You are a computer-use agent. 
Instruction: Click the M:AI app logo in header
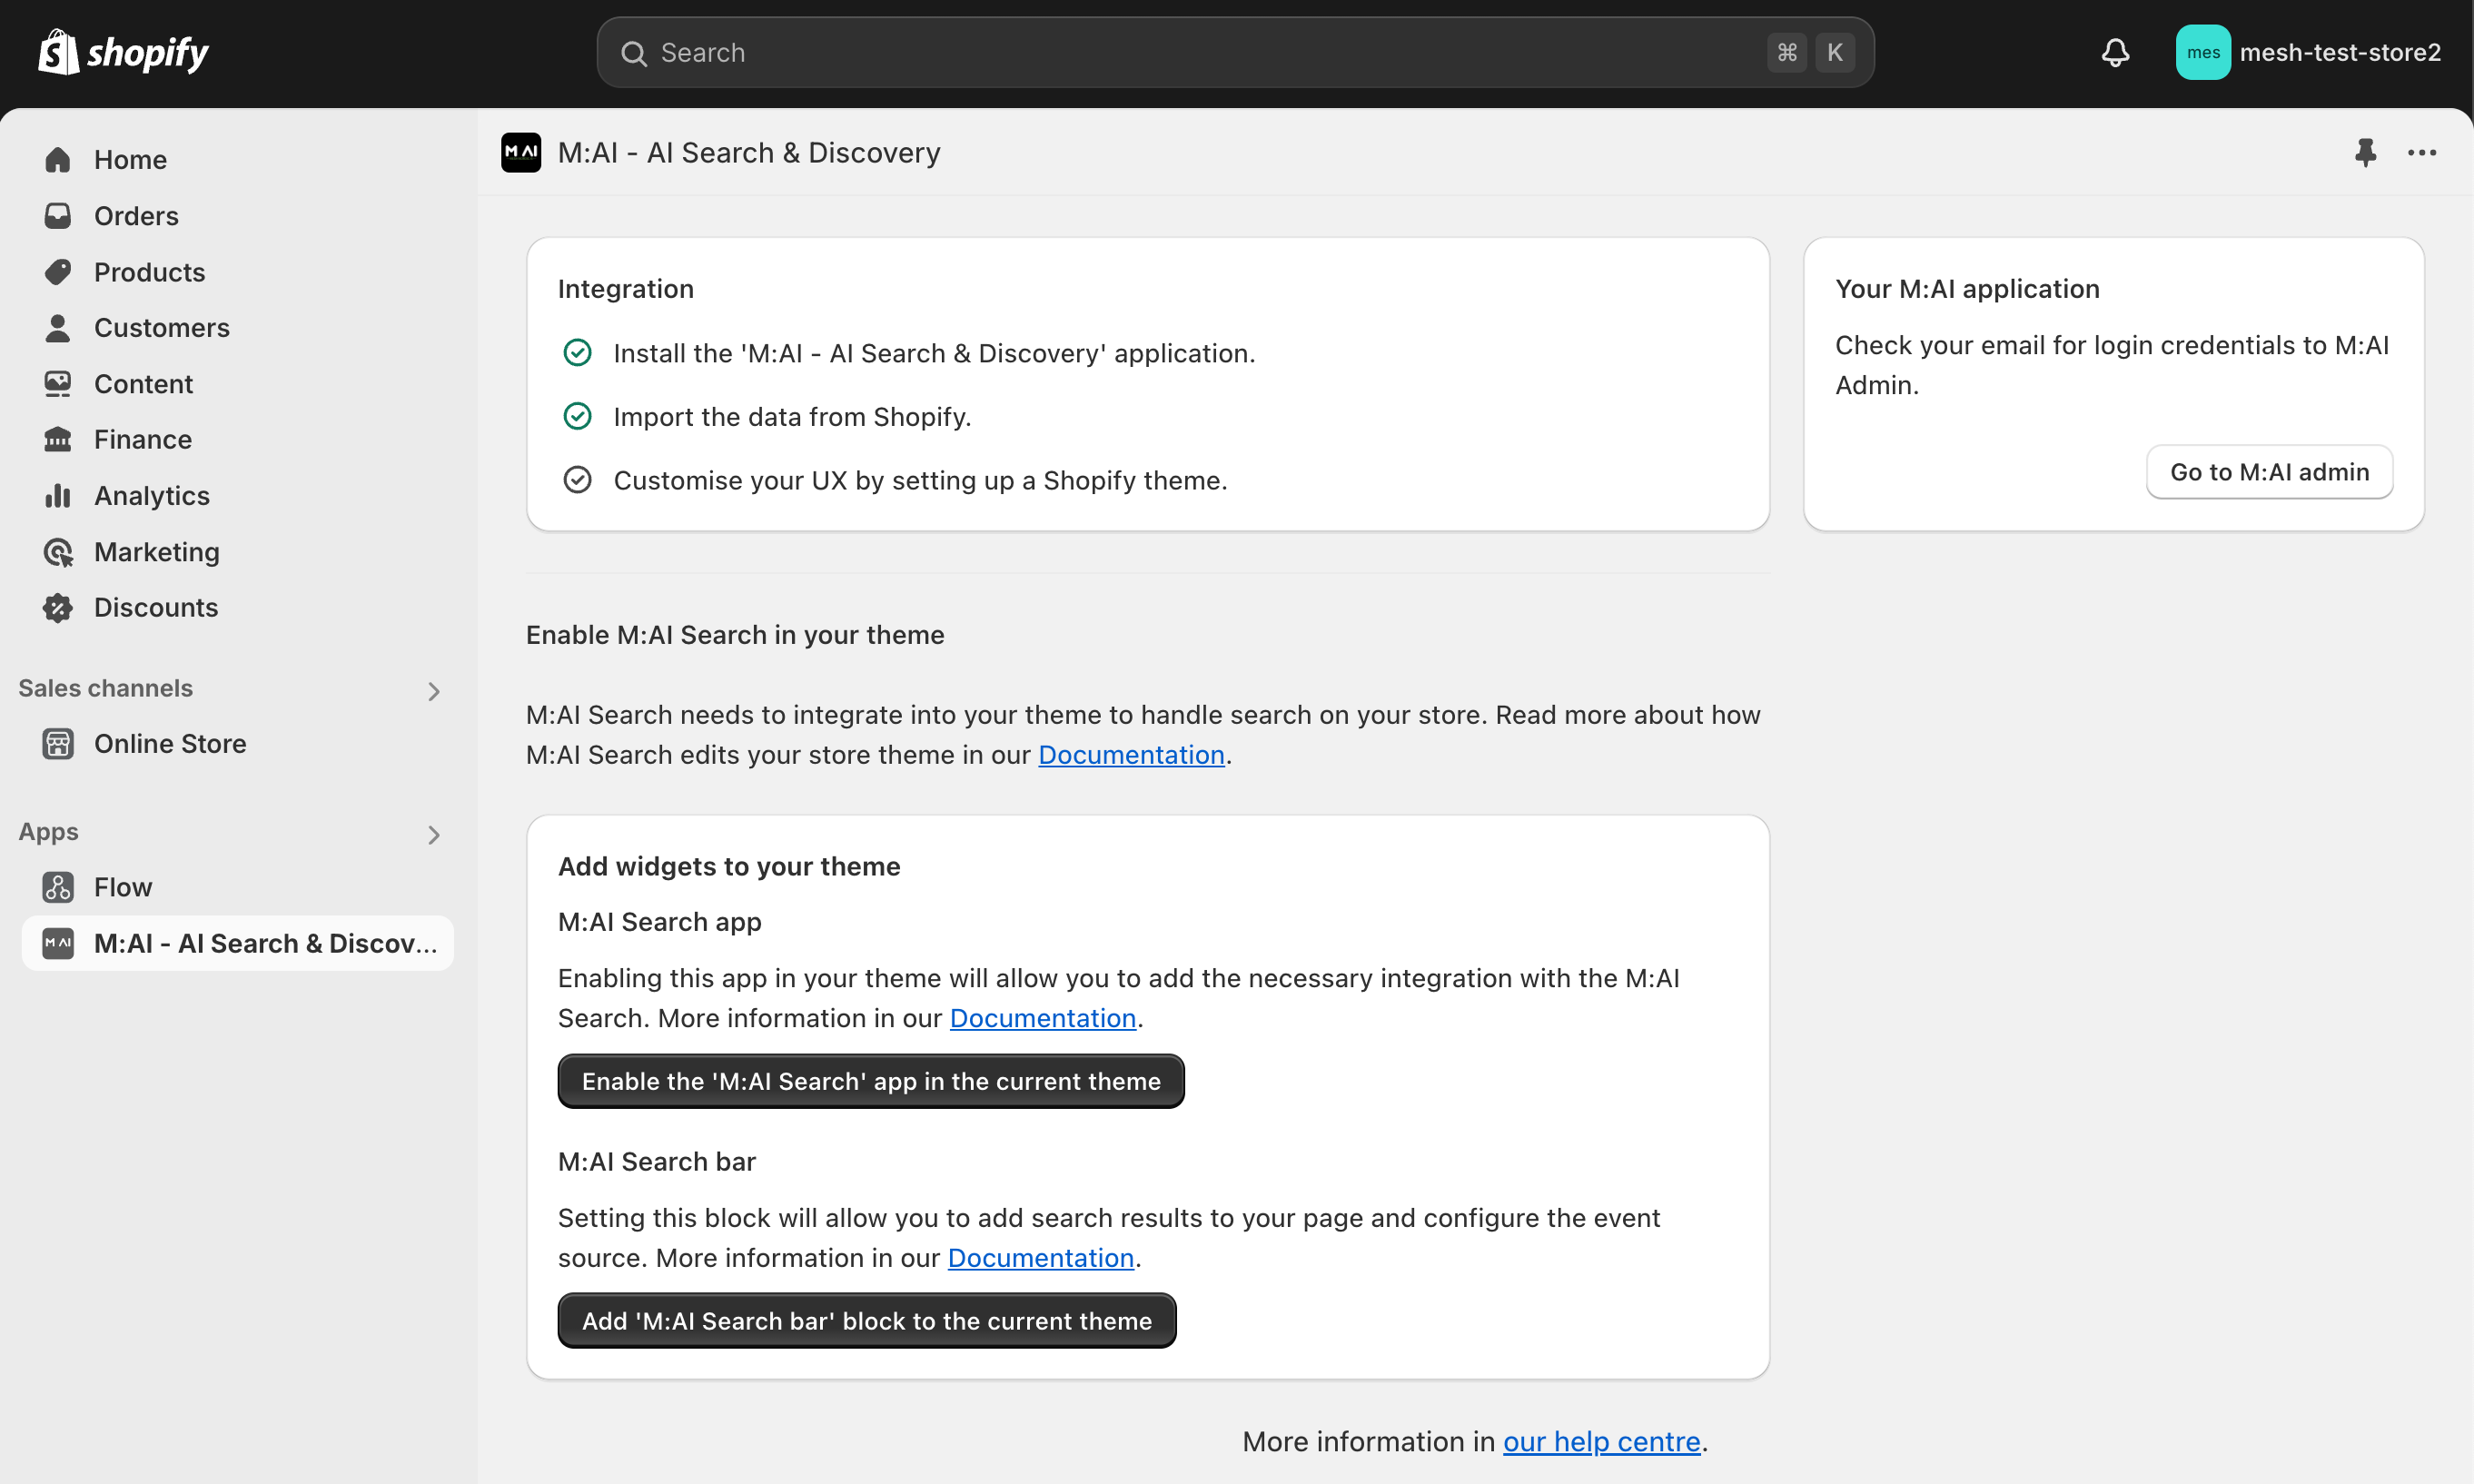(521, 153)
